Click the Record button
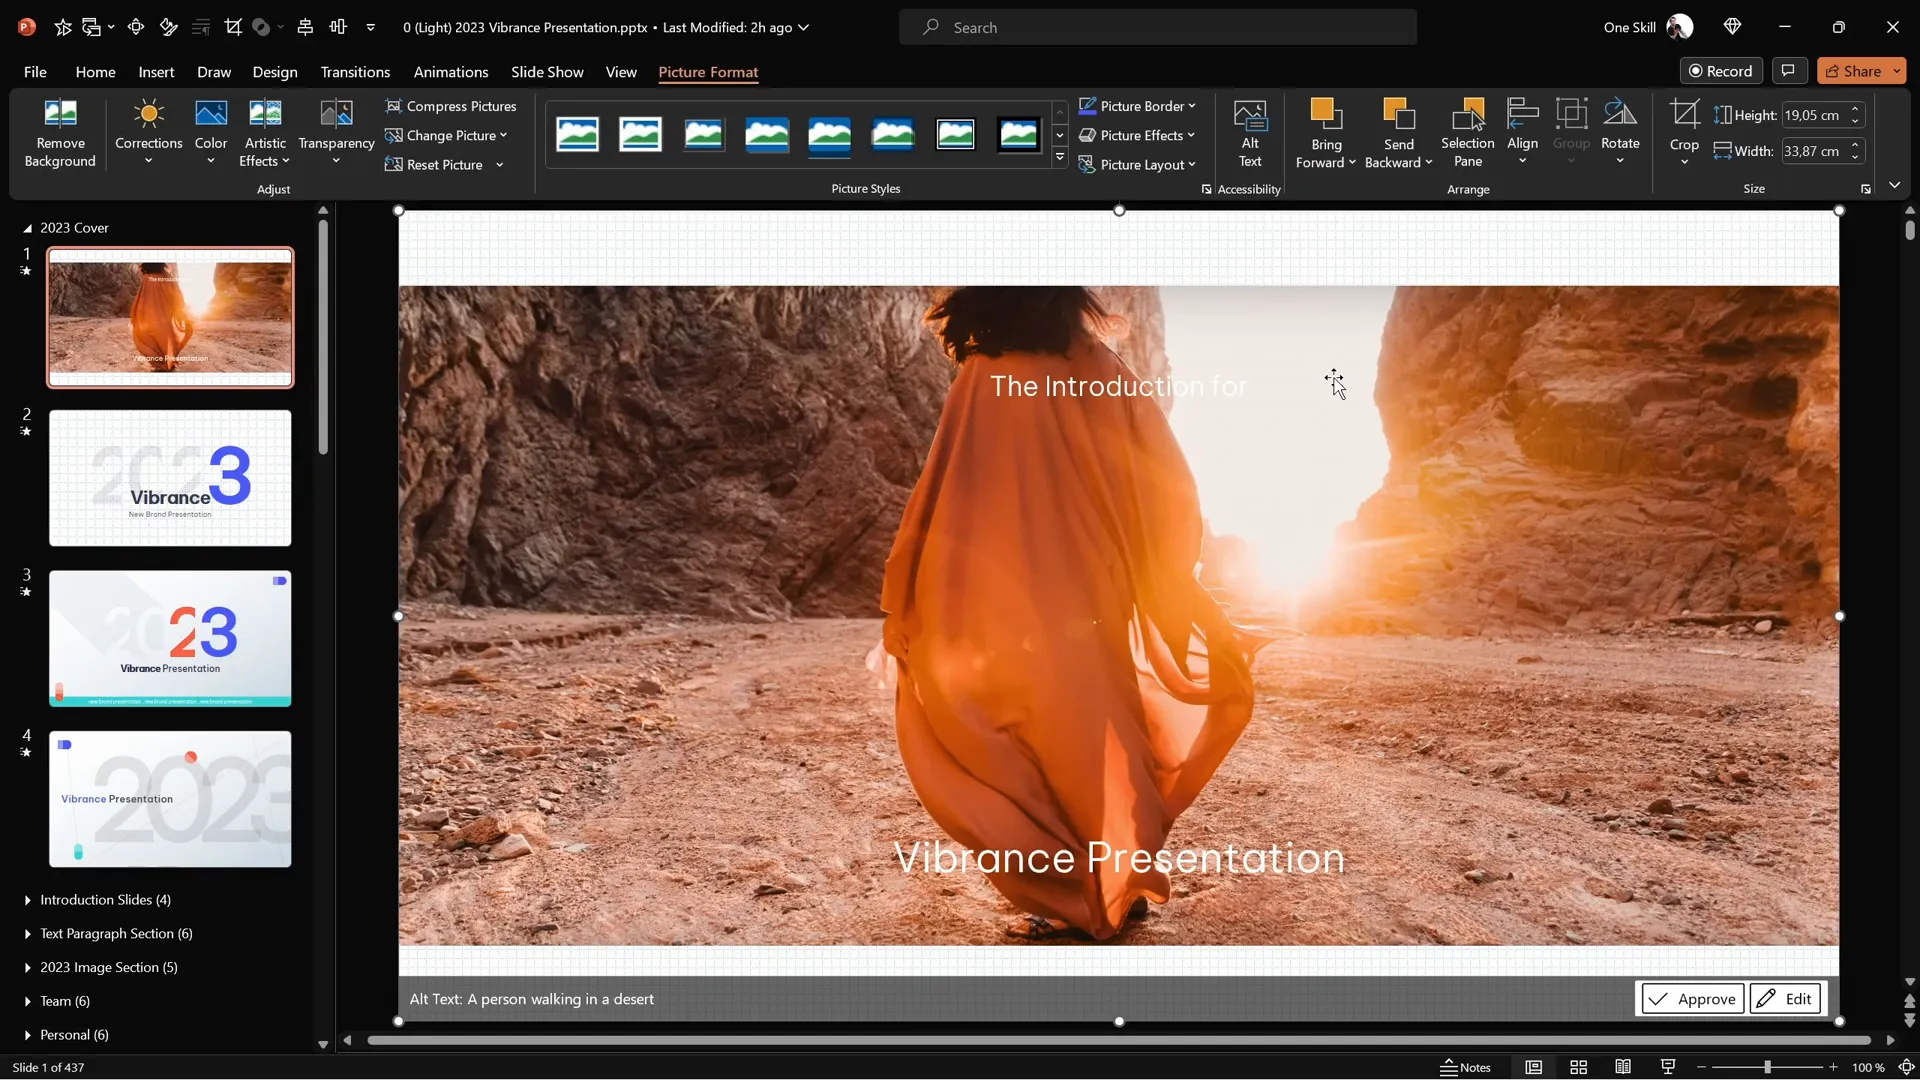 click(1721, 71)
